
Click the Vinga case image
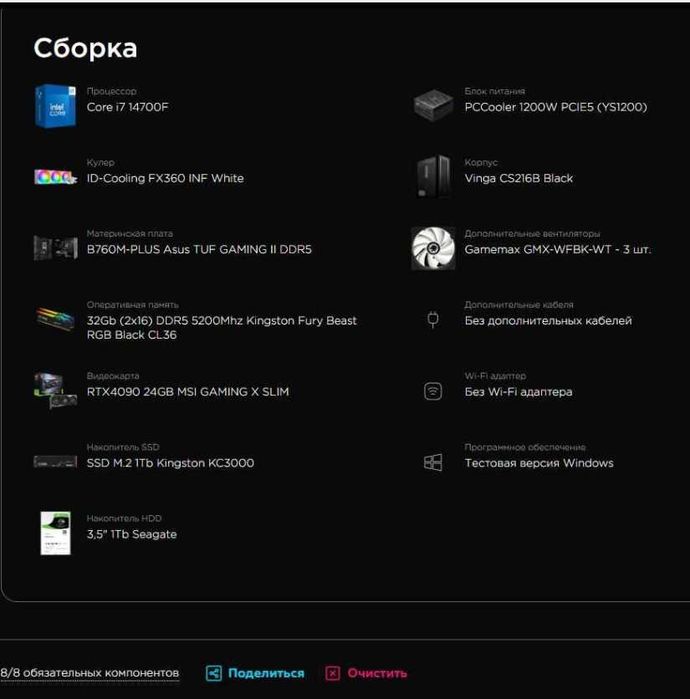[x=433, y=177]
